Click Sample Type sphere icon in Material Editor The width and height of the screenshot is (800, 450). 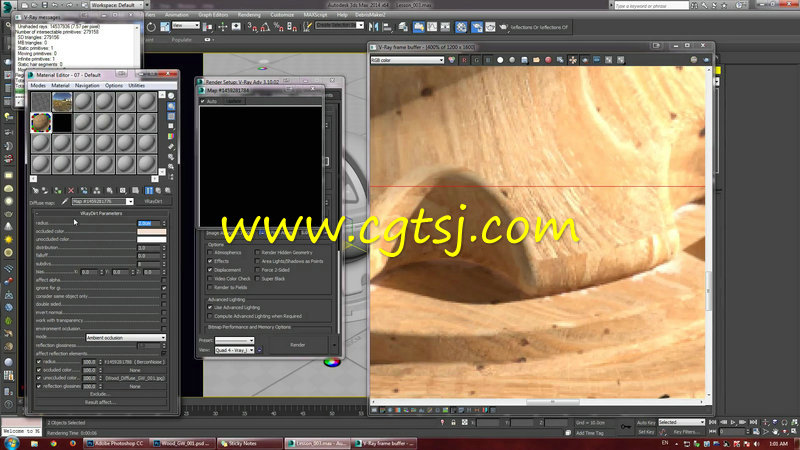click(x=171, y=95)
